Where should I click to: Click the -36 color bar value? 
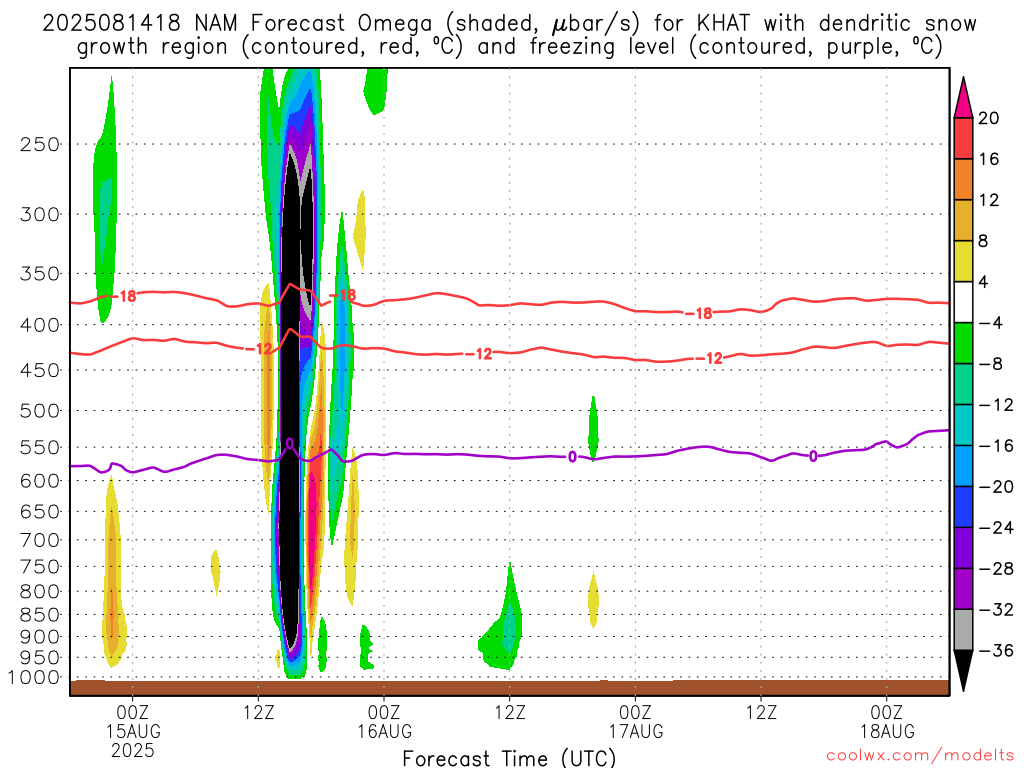tap(996, 650)
